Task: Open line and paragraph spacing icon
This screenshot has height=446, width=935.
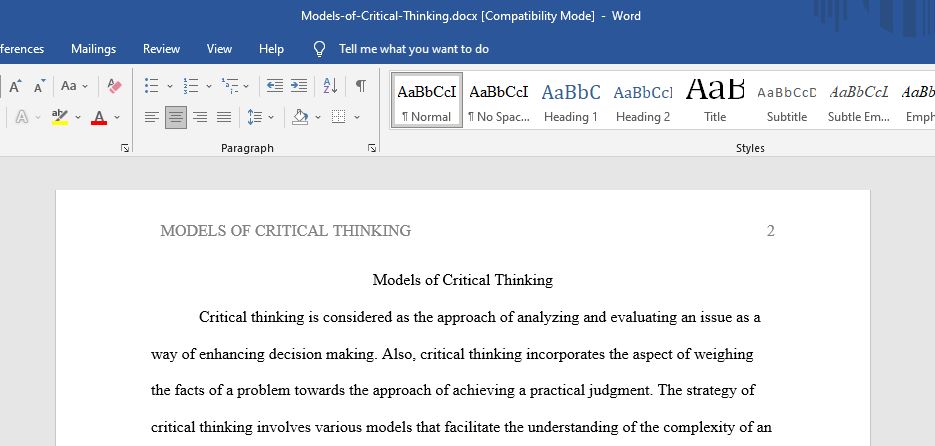Action: point(255,117)
